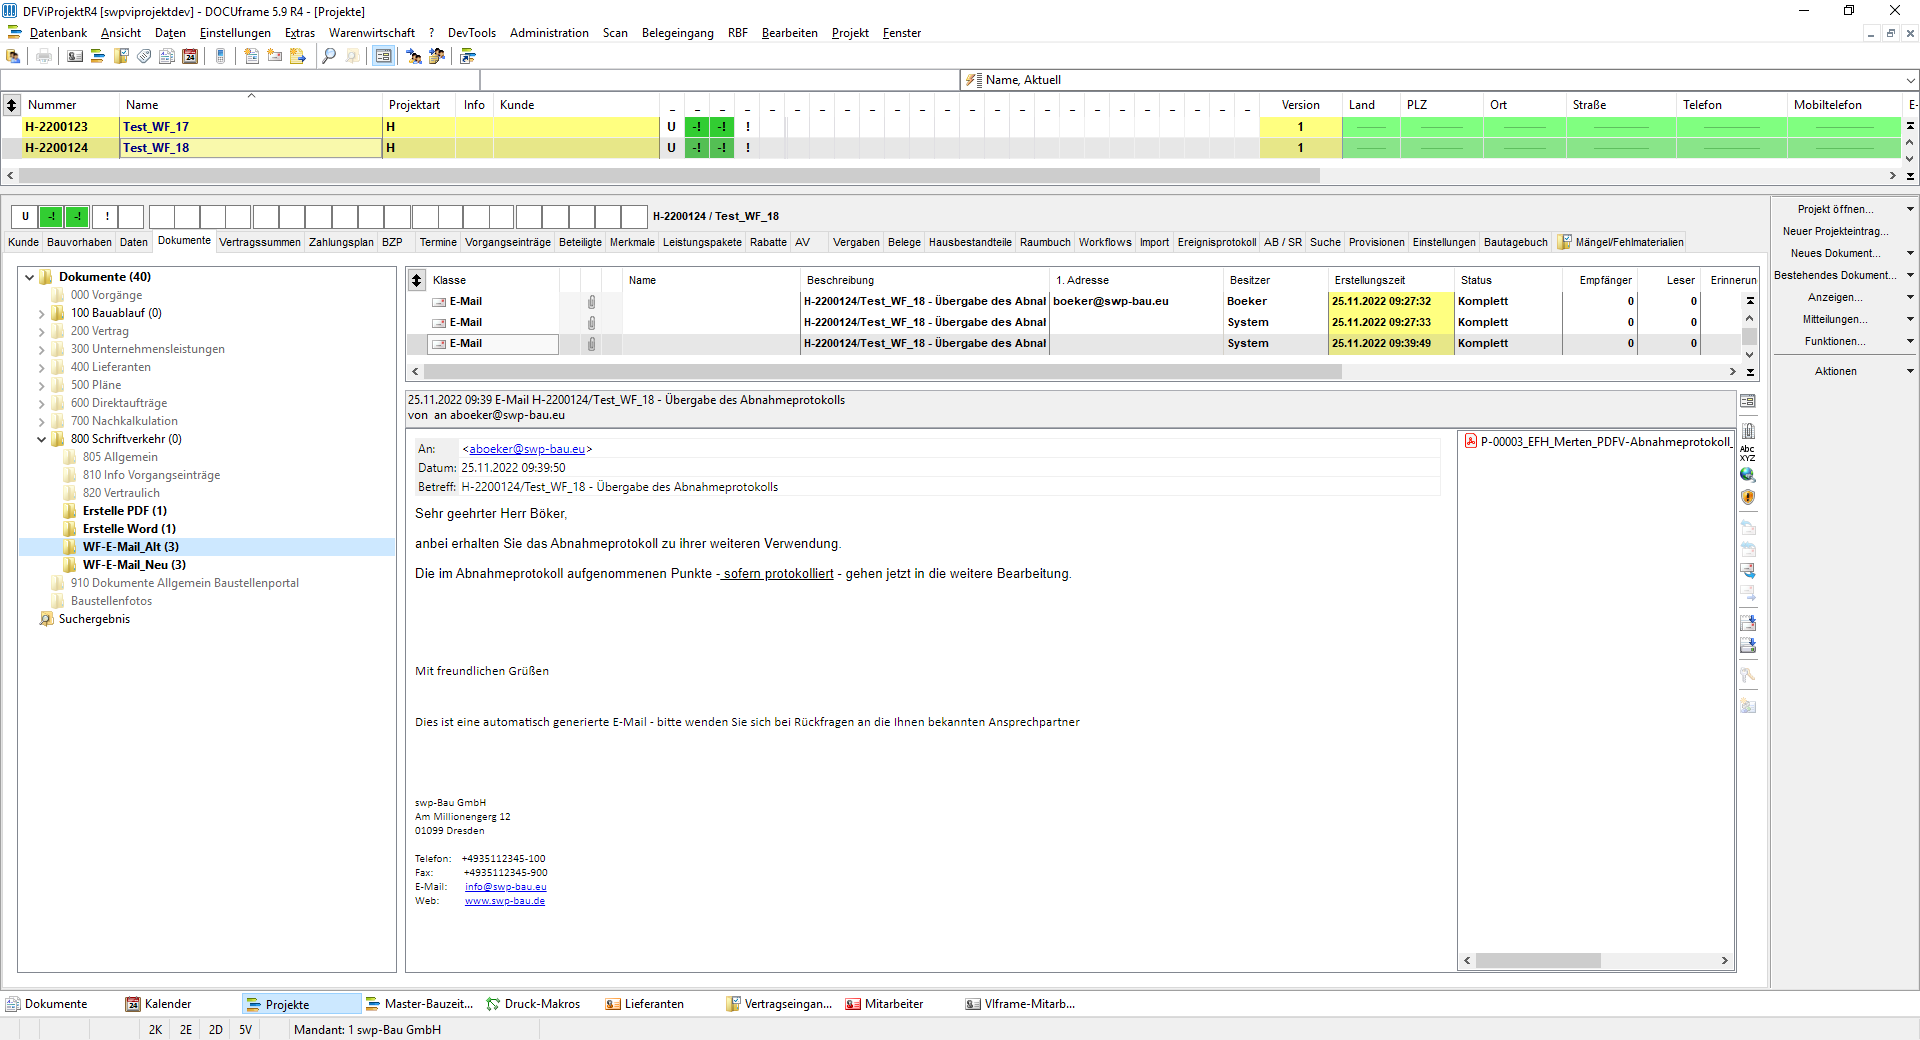
Task: Click the project list horizontal scrollbar
Action: [669, 175]
